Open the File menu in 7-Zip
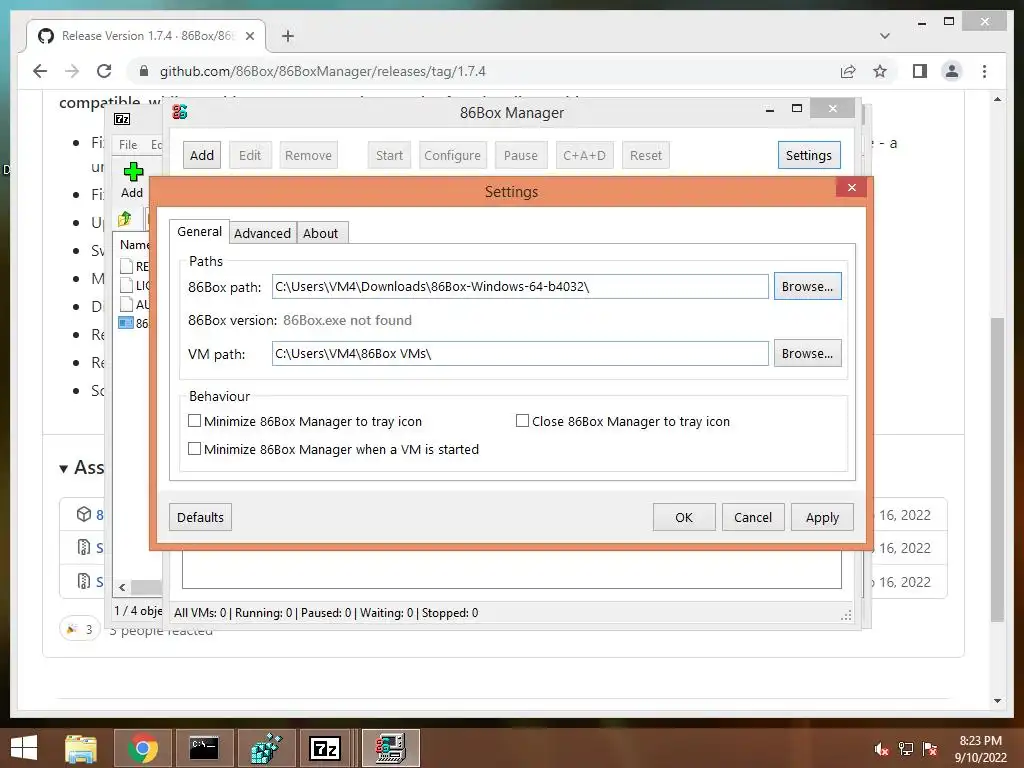Screen dimensions: 1024x768 click(128, 144)
